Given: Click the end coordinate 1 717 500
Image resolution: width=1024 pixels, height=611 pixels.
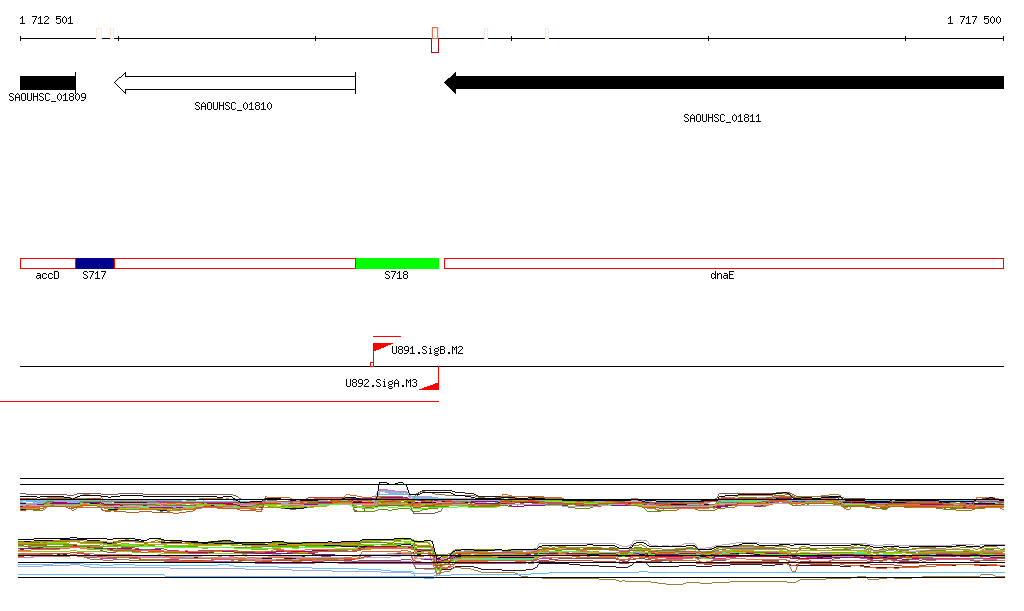Looking at the screenshot, I should [974, 20].
